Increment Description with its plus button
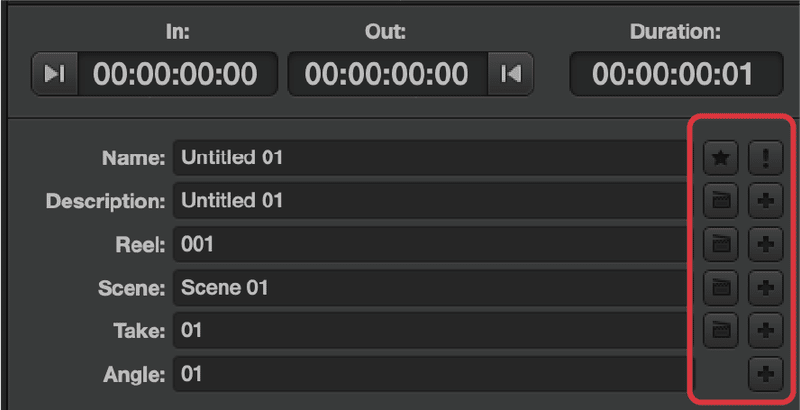This screenshot has height=410, width=800. tap(765, 201)
